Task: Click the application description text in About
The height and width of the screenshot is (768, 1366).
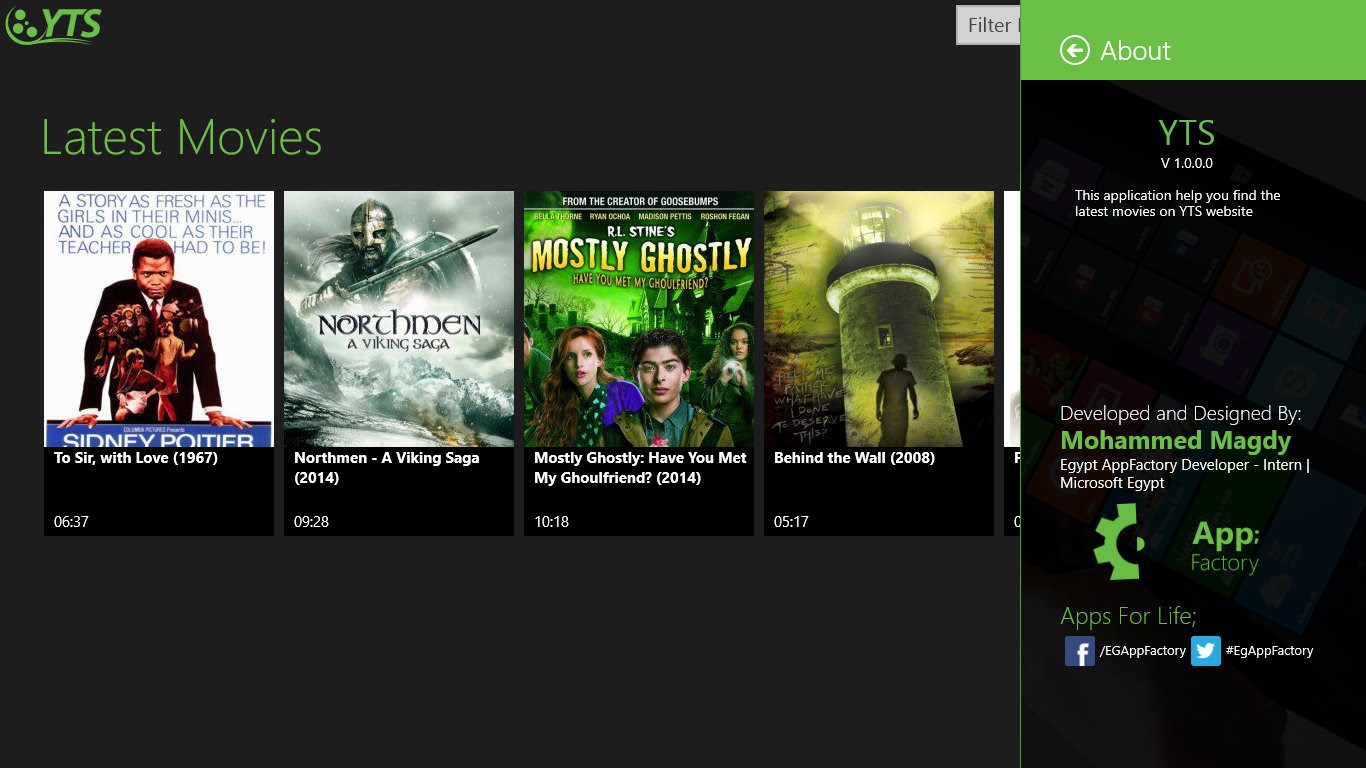Action: 1177,203
